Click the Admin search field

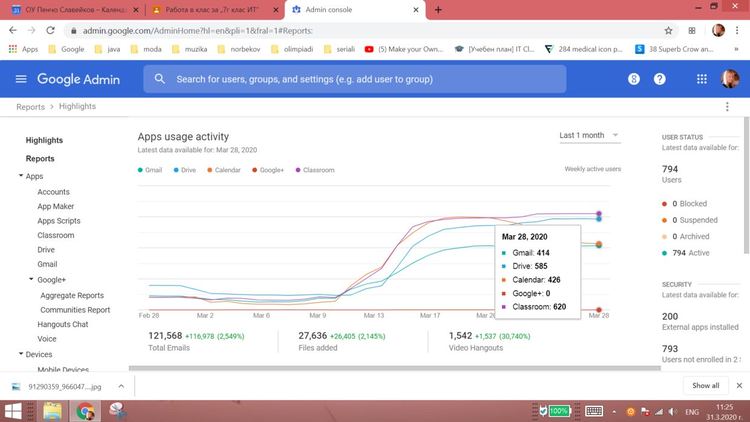tap(354, 79)
